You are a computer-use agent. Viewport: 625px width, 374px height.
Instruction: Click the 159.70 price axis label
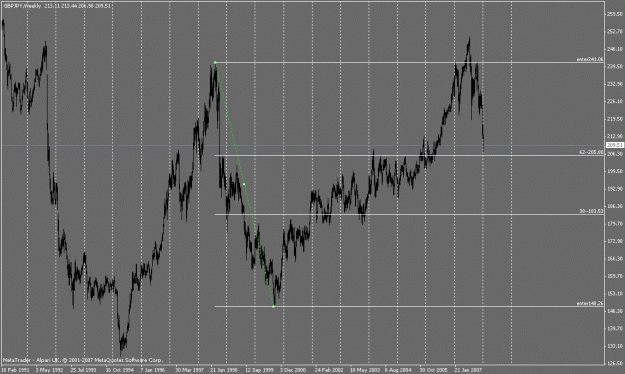pyautogui.click(x=614, y=276)
